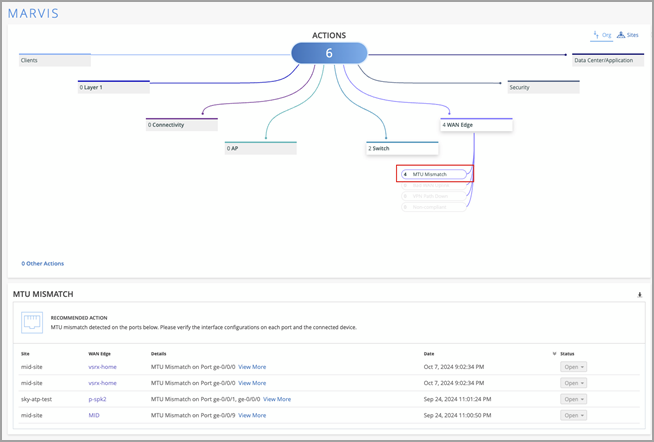Choose the MTU Mismatch action pill
Image resolution: width=654 pixels, height=442 pixels.
(435, 174)
